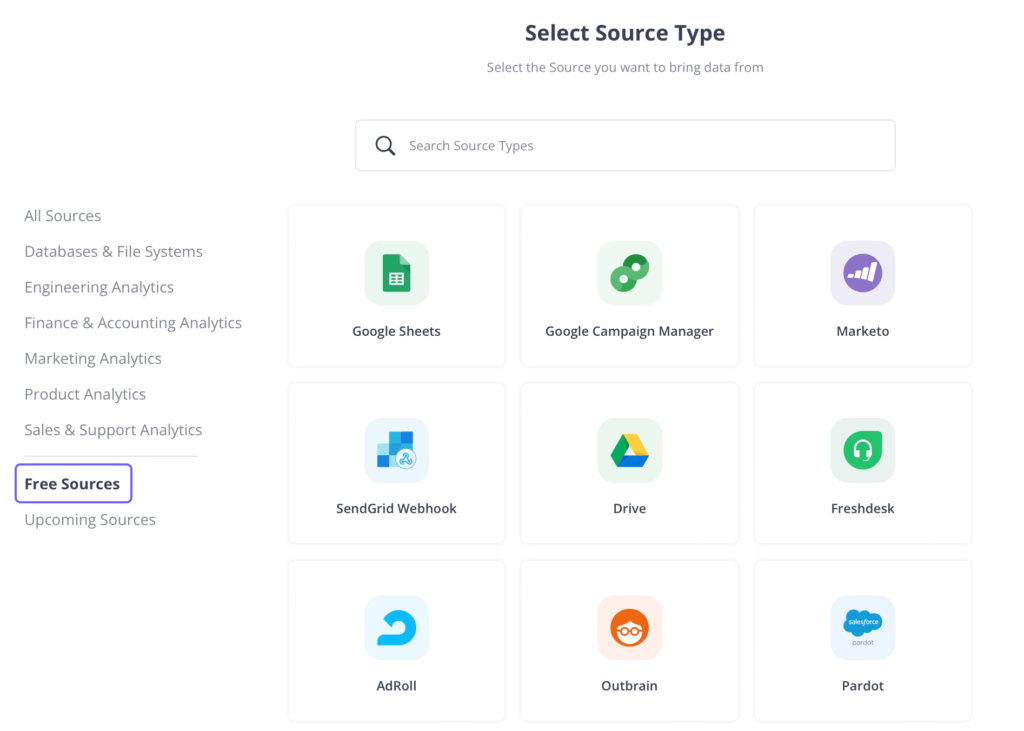Pick the AdRoll source icon
The width and height of the screenshot is (1024, 731).
pyautogui.click(x=396, y=627)
